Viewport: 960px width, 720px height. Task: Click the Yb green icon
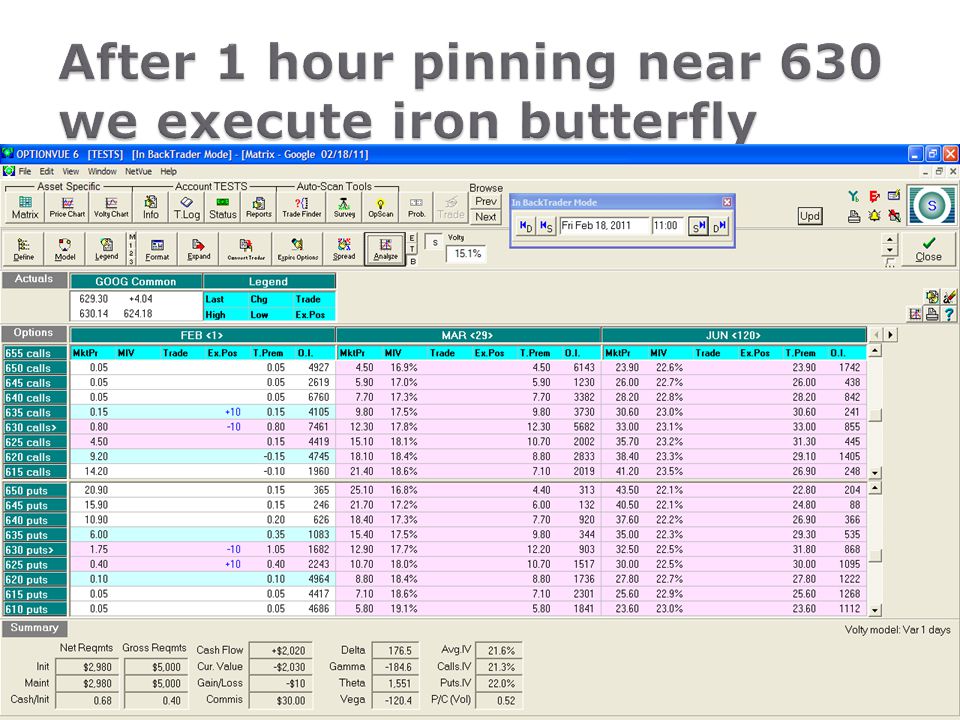pyautogui.click(x=853, y=196)
